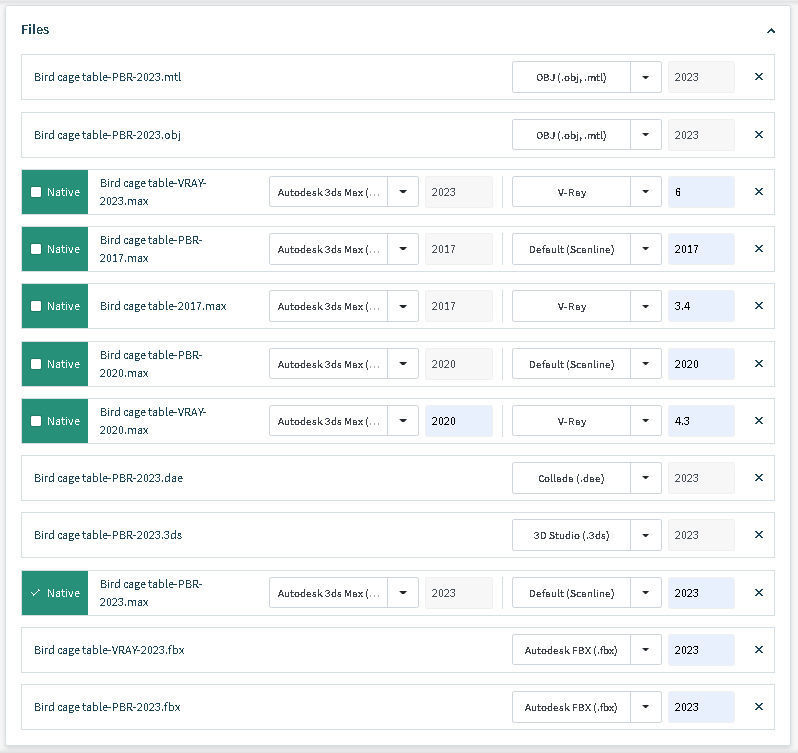Open Autodesk 3ds Max dropdown for PBR-2017.max
This screenshot has width=798, height=753.
click(403, 249)
